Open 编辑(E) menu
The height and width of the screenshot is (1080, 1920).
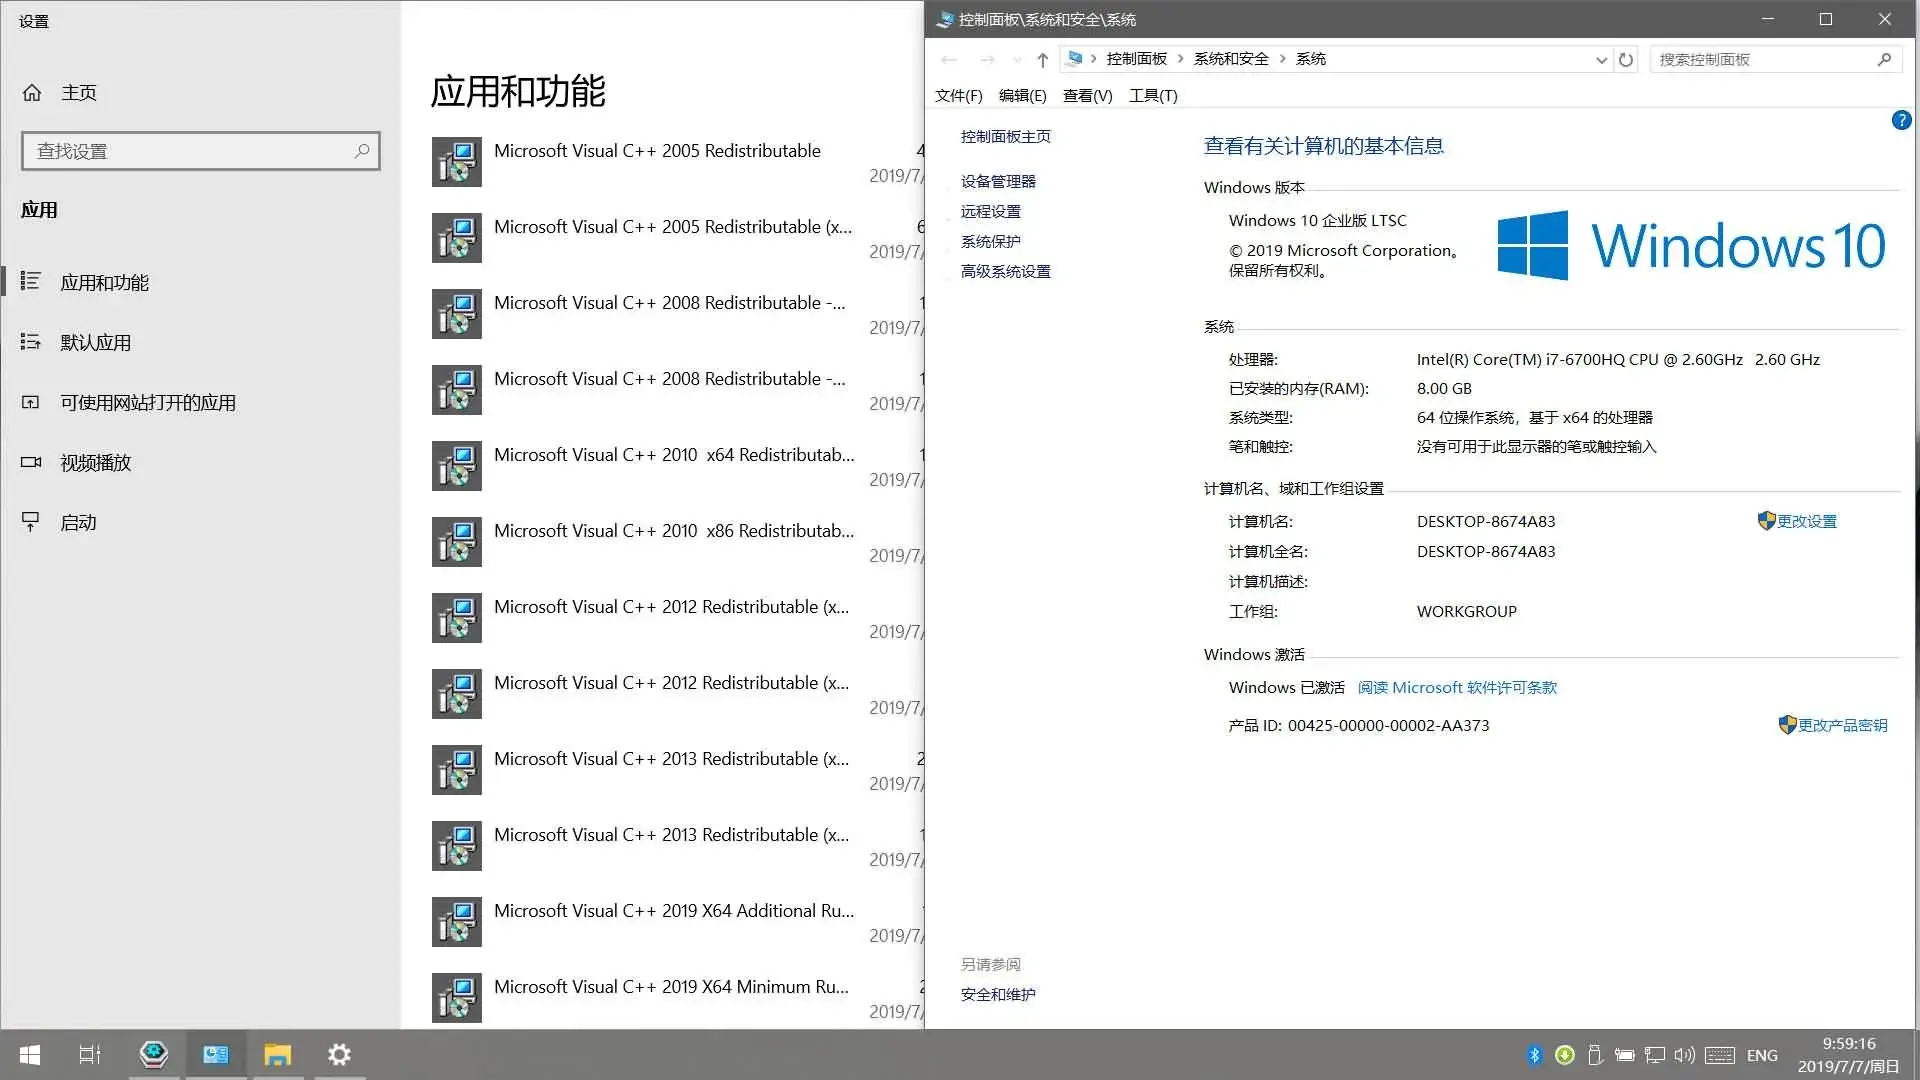coord(1022,96)
